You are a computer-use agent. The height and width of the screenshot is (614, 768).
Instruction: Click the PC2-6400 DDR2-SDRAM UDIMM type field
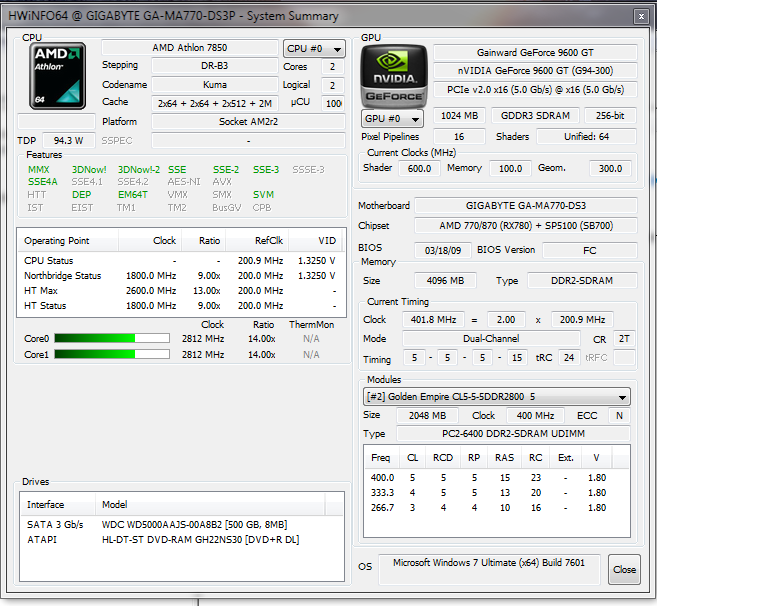(513, 433)
